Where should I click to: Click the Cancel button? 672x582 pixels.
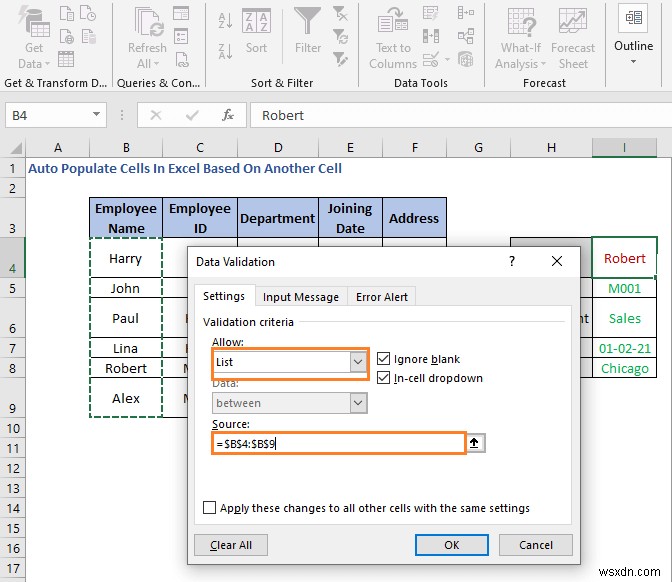click(x=536, y=545)
